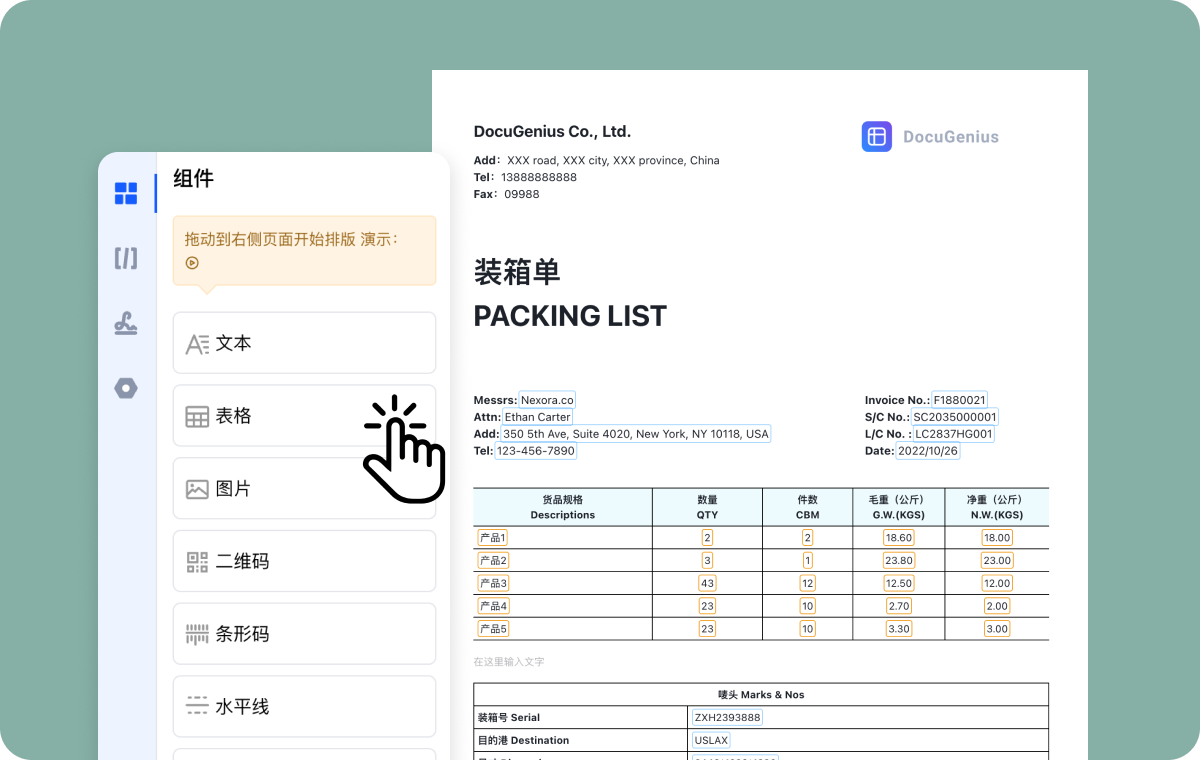Viewport: 1200px width, 760px height.
Task: Select the QTY value 43
Action: (707, 583)
